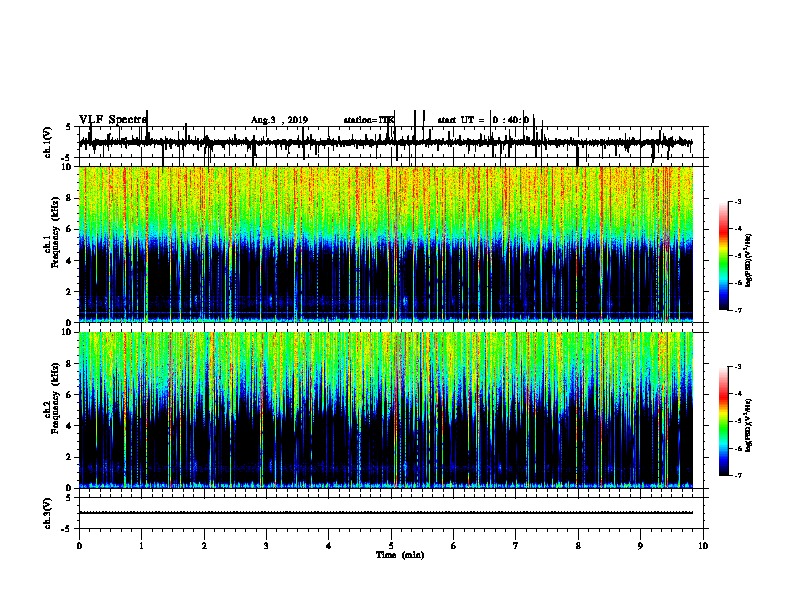The width and height of the screenshot is (792, 612).
Task: Click the ch.1 spectrogram panel
Action: 386,244
